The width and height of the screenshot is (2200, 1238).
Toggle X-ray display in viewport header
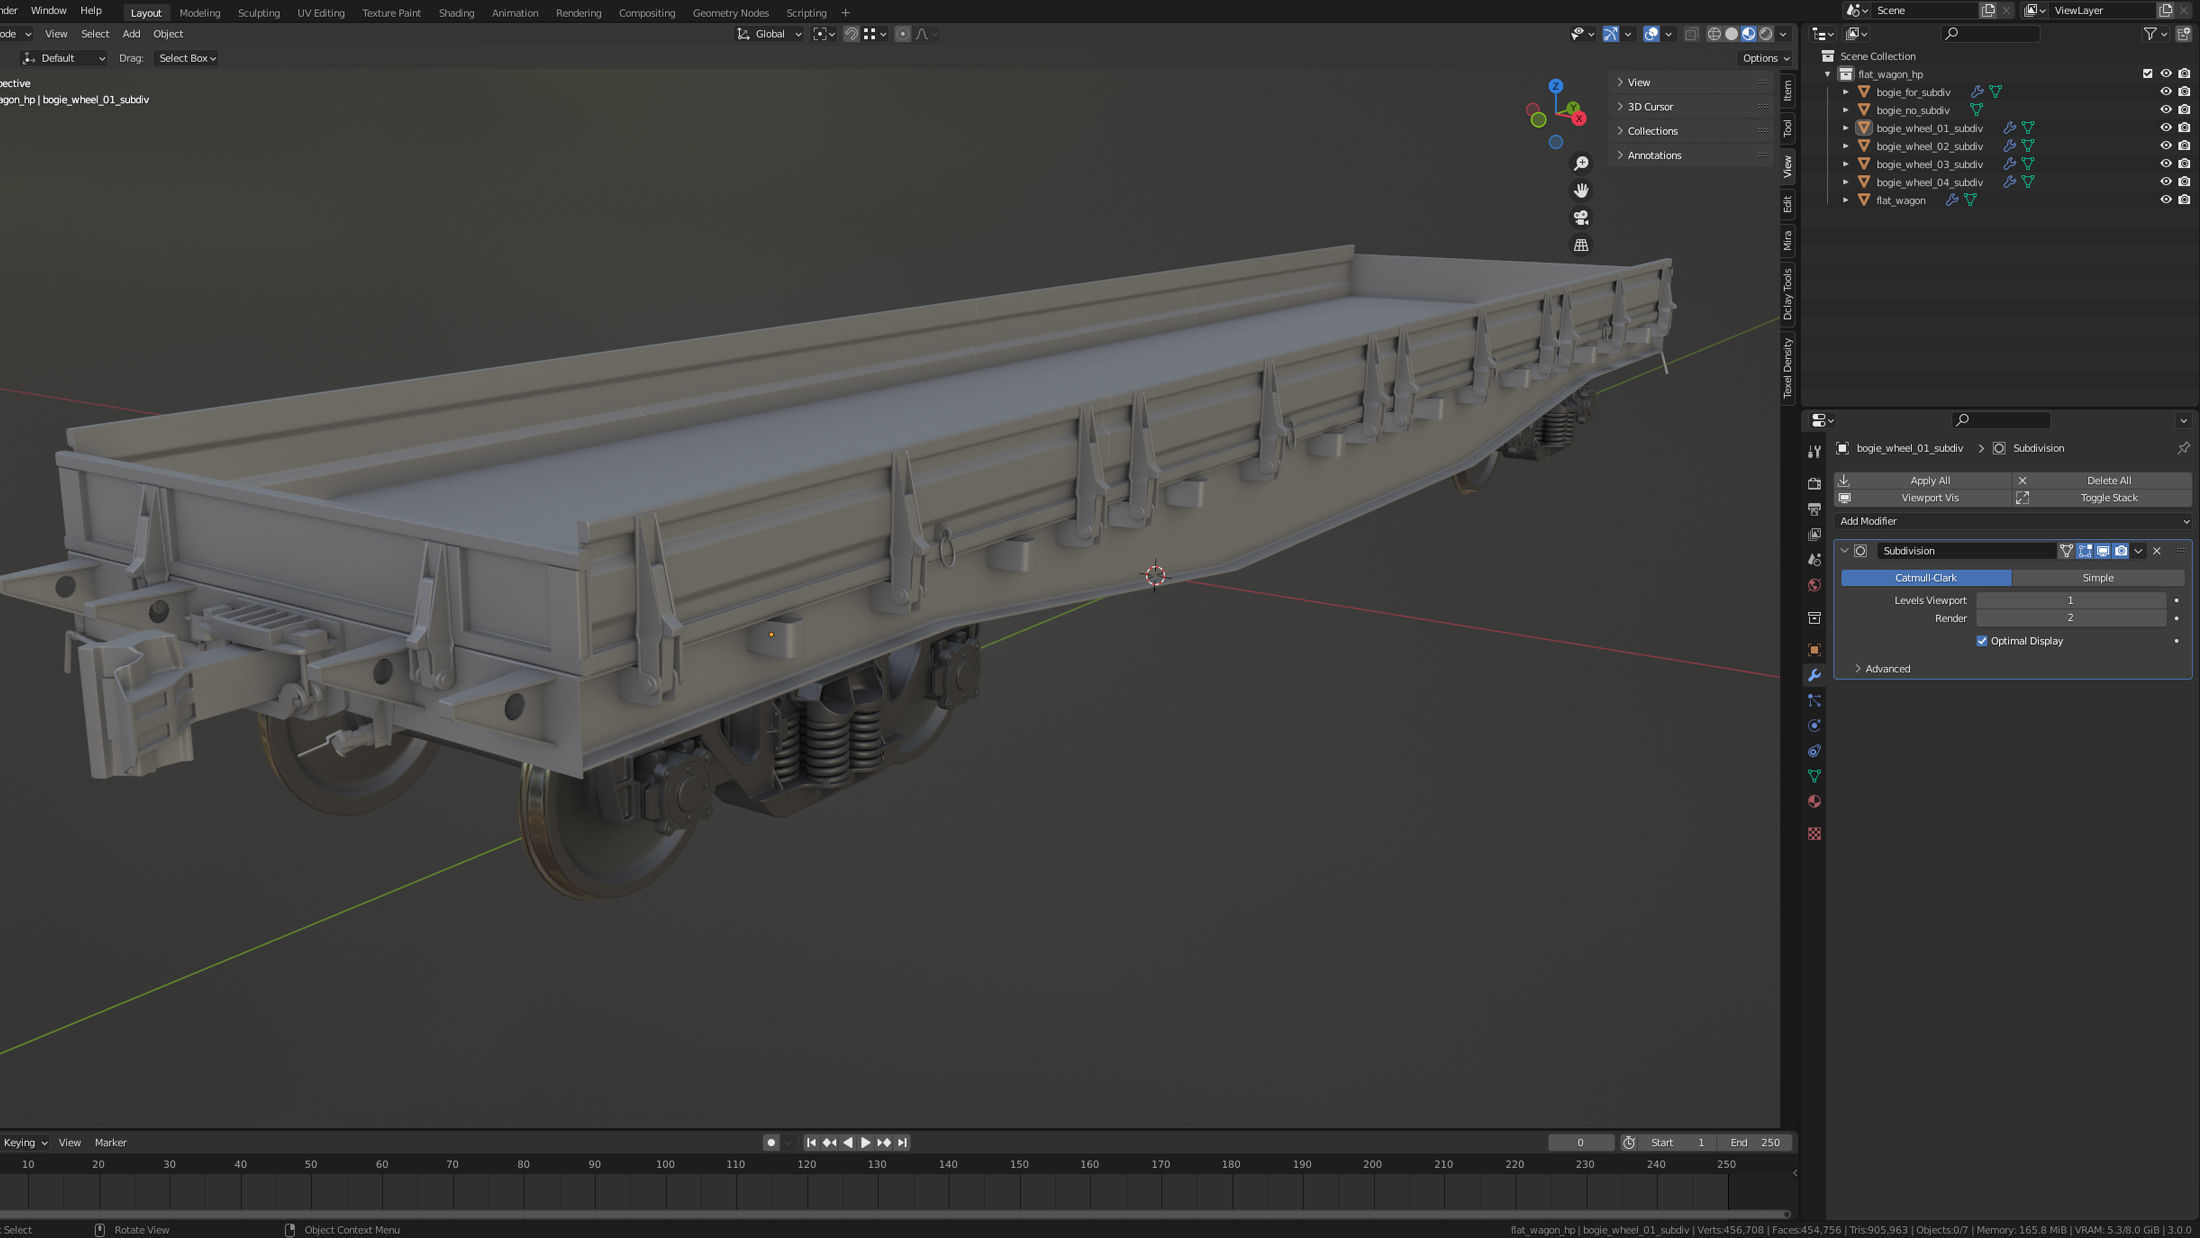(1691, 34)
